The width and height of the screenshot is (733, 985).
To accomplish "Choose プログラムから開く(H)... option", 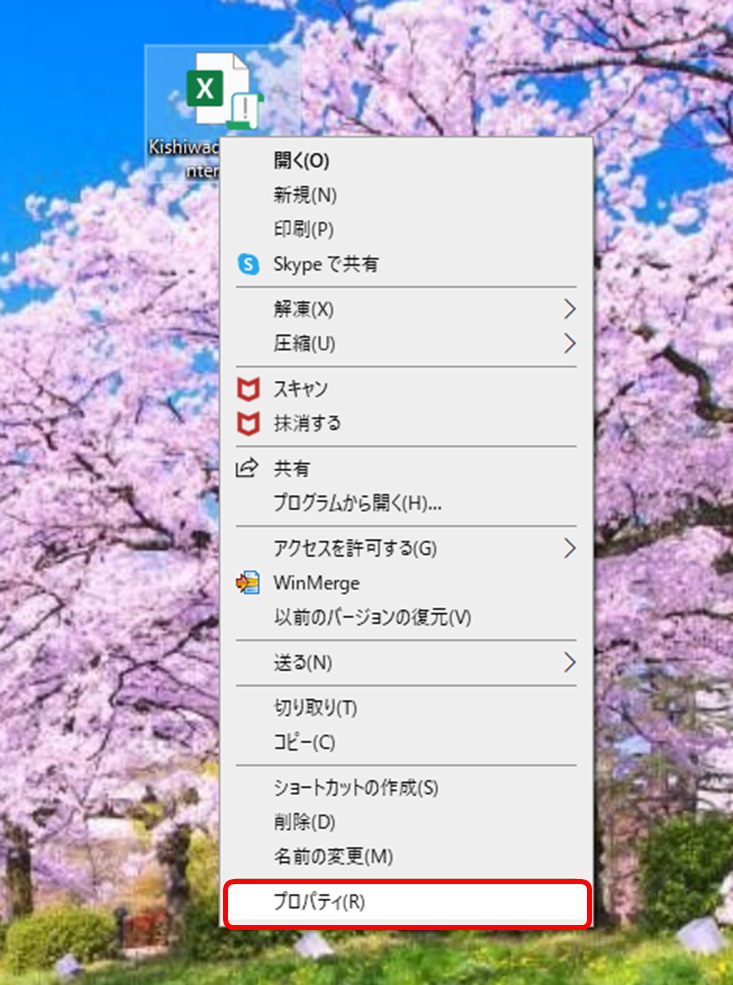I will [x=358, y=503].
